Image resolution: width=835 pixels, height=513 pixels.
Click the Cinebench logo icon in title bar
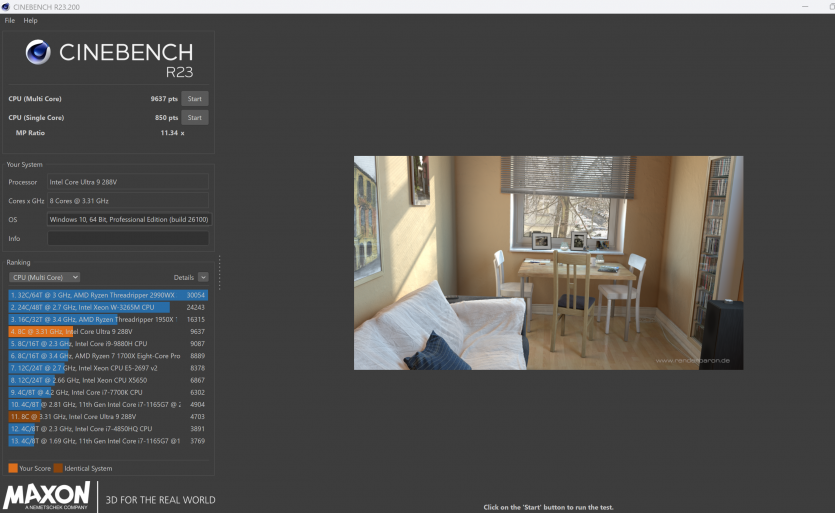pyautogui.click(x=7, y=6)
